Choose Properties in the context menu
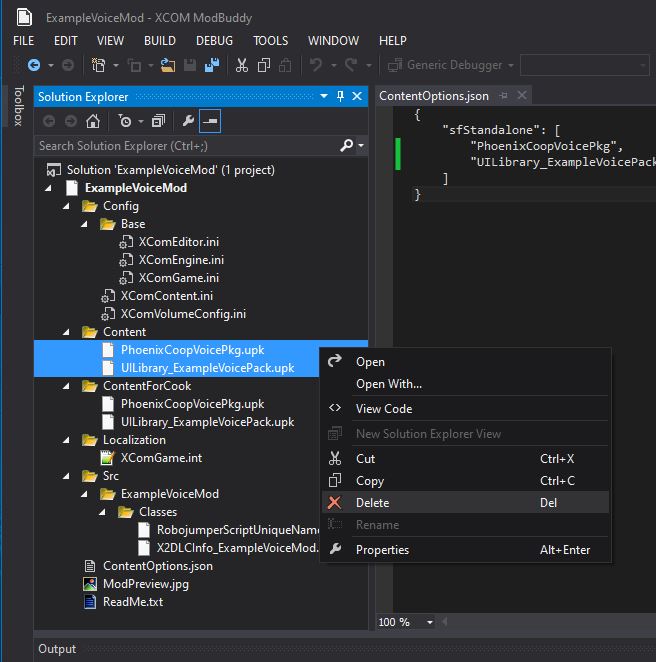The height and width of the screenshot is (662, 656). point(465,549)
